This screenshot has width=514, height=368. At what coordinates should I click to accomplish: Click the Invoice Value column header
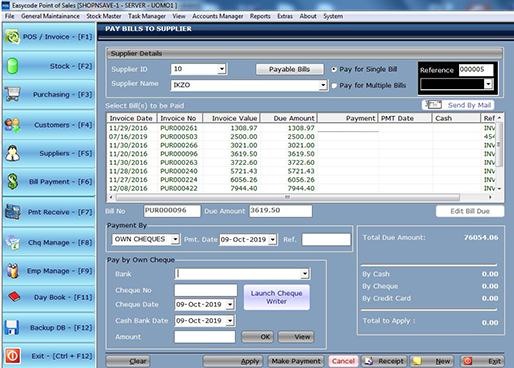pyautogui.click(x=232, y=118)
